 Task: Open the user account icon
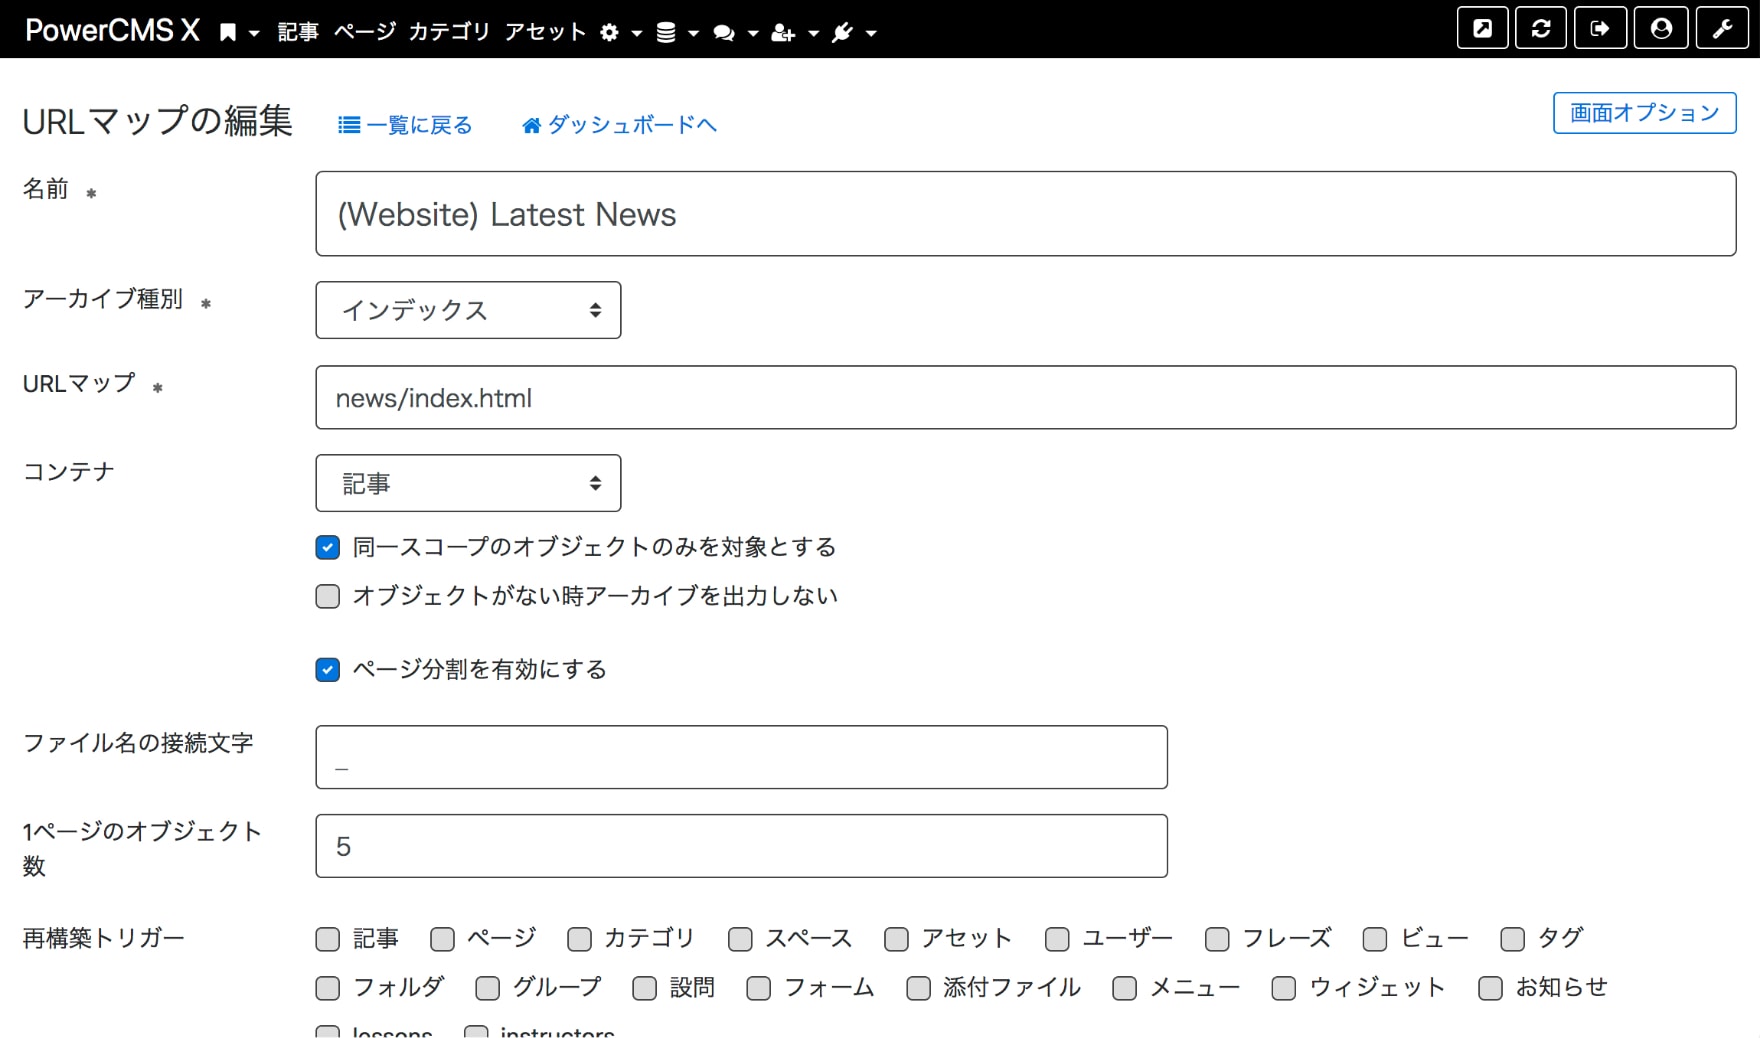tap(1661, 28)
